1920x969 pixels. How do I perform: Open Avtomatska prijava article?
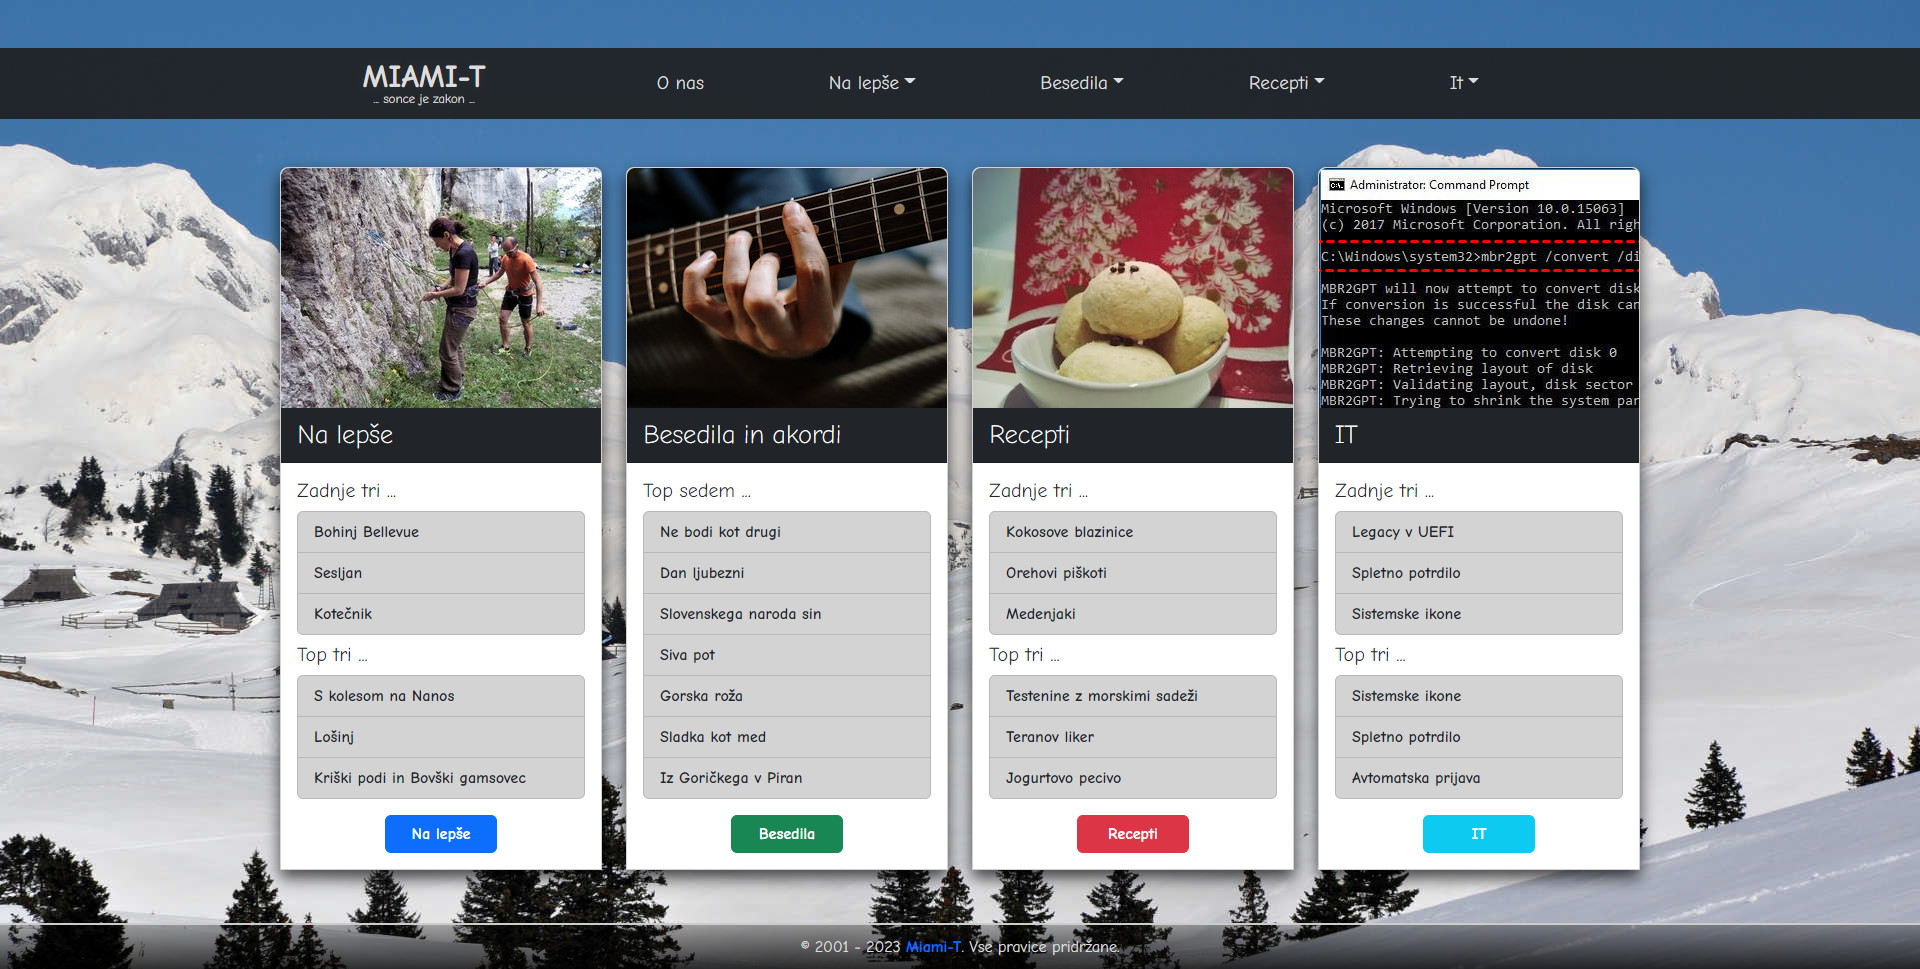click(x=1479, y=778)
